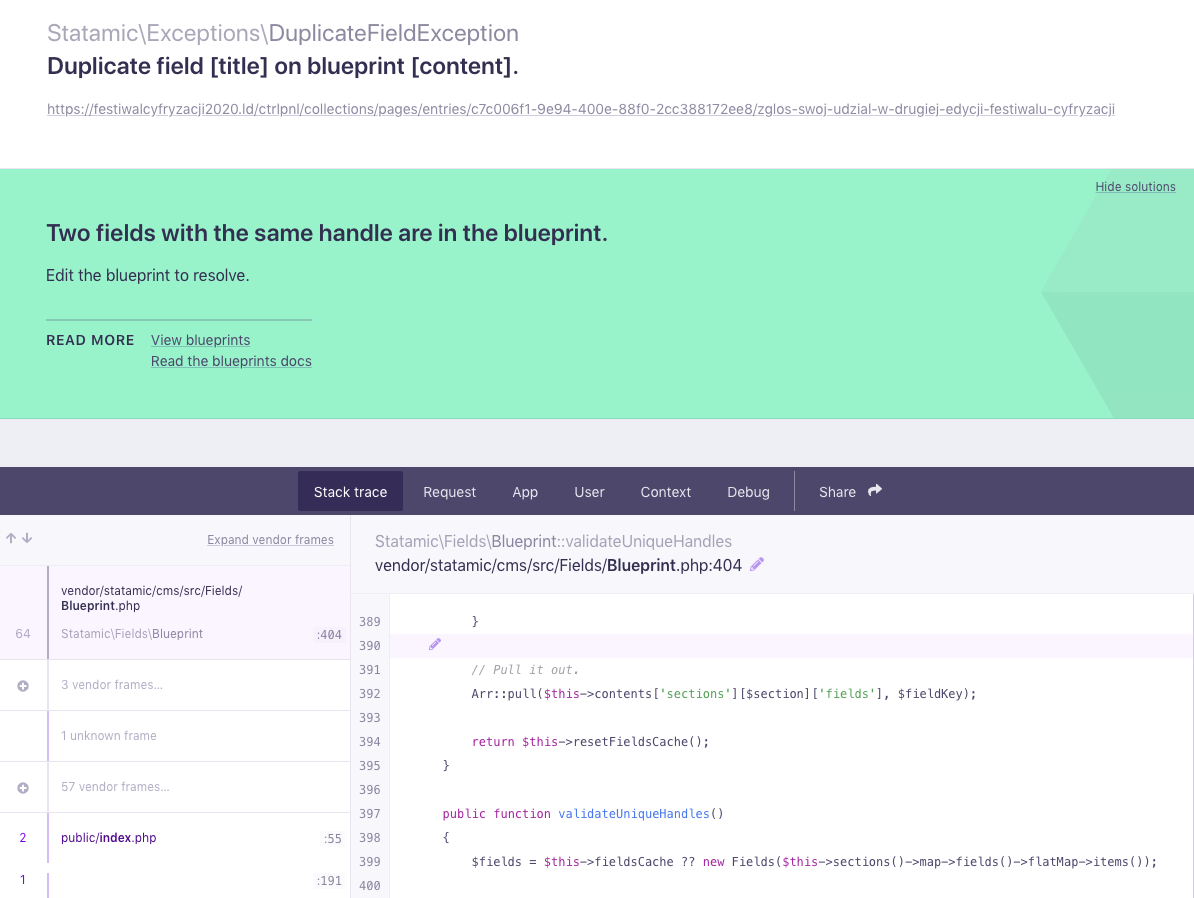Image resolution: width=1194 pixels, height=898 pixels.
Task: Click the share arrow icon next to Share
Action: point(873,491)
